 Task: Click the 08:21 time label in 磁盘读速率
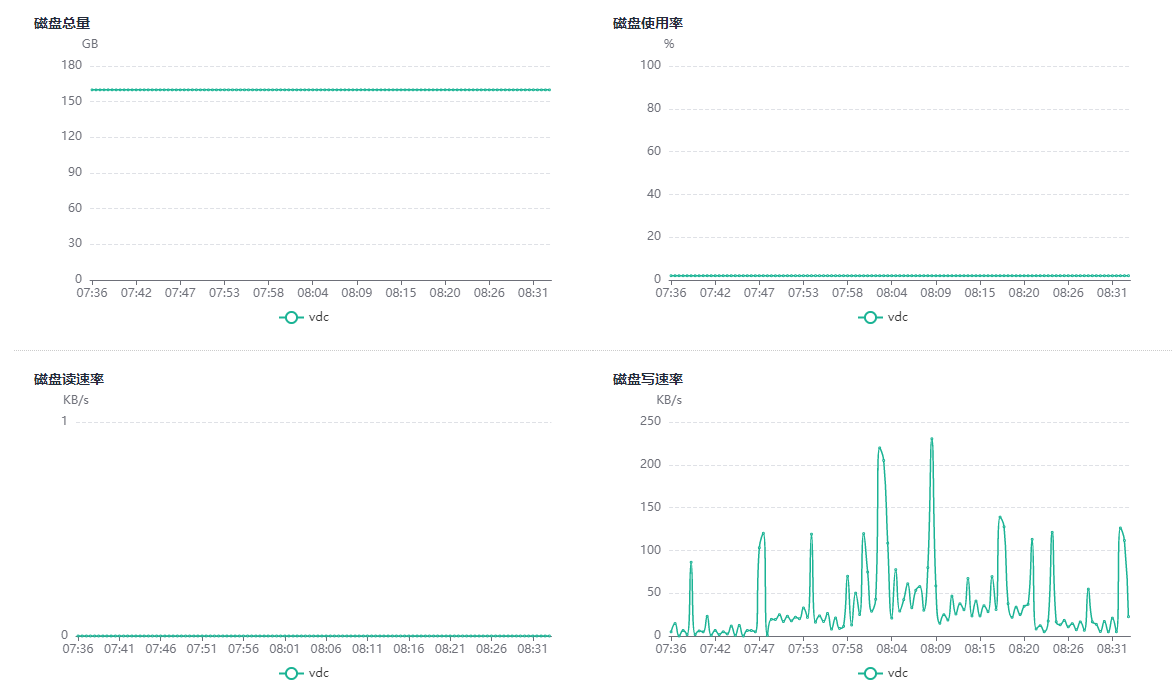coord(450,649)
